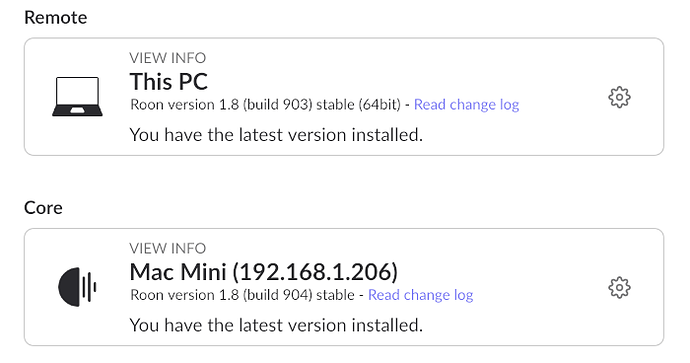Click the build 903 version text
This screenshot has height=363, width=690.
[x=265, y=105]
